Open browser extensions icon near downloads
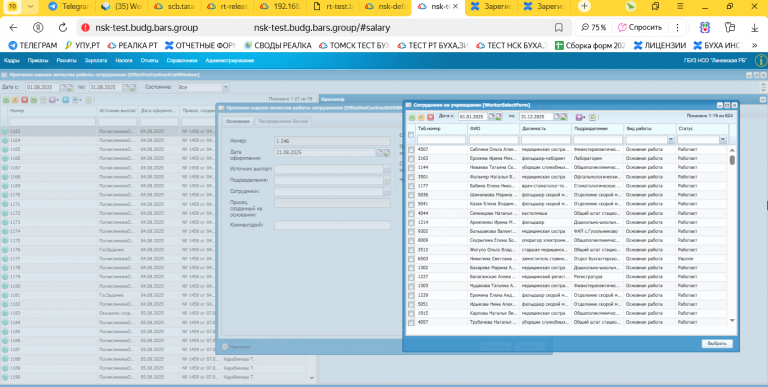Viewport: 768px width, 387px height. coord(730,27)
